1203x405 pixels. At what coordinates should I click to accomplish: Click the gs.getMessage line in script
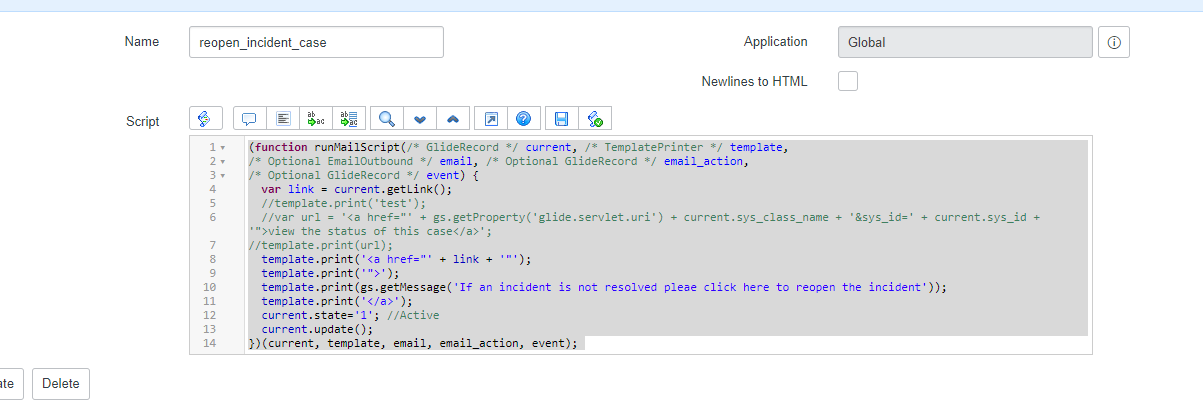tap(604, 287)
